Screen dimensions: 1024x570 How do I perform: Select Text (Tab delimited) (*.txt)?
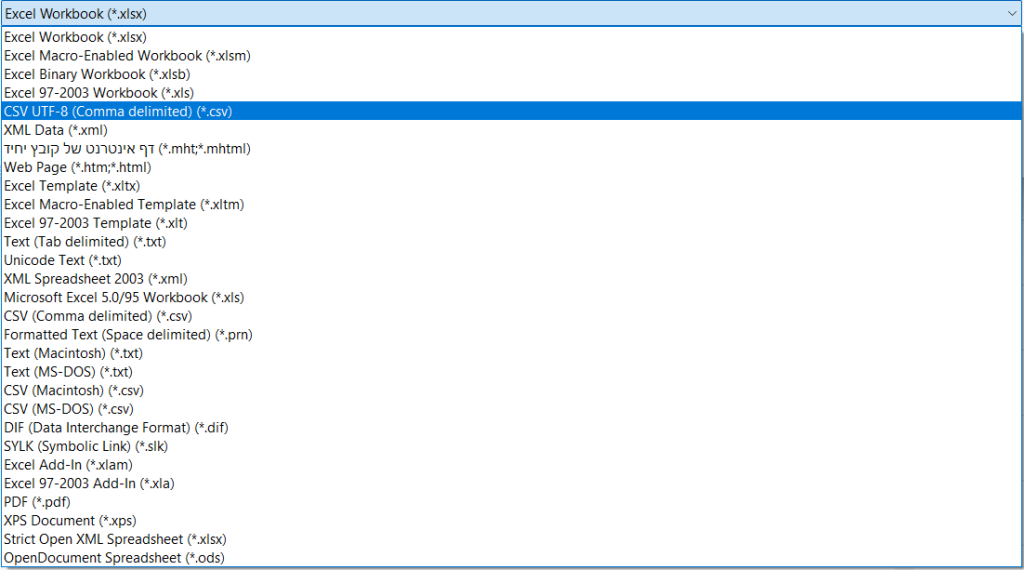pos(85,242)
